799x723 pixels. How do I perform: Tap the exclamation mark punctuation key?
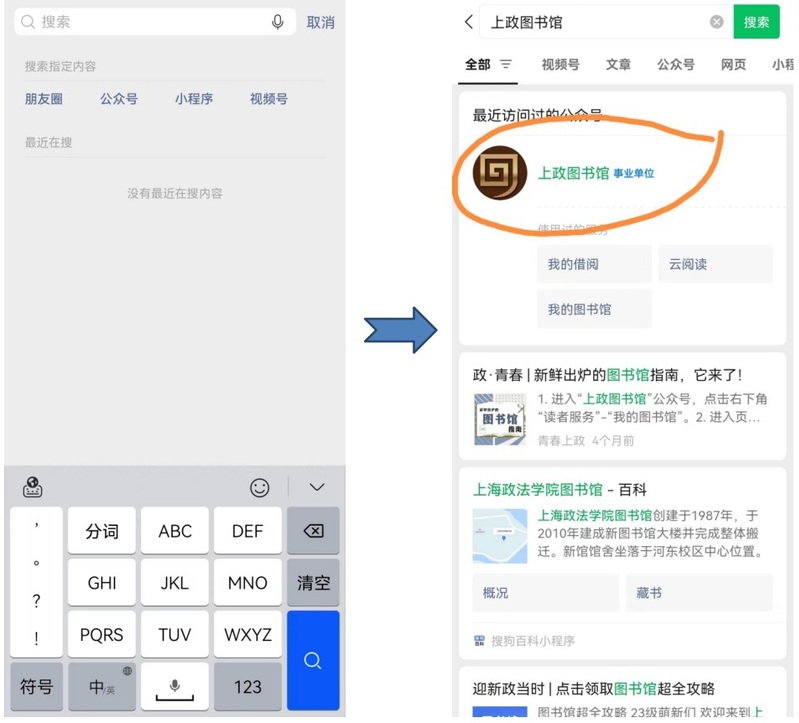36,638
